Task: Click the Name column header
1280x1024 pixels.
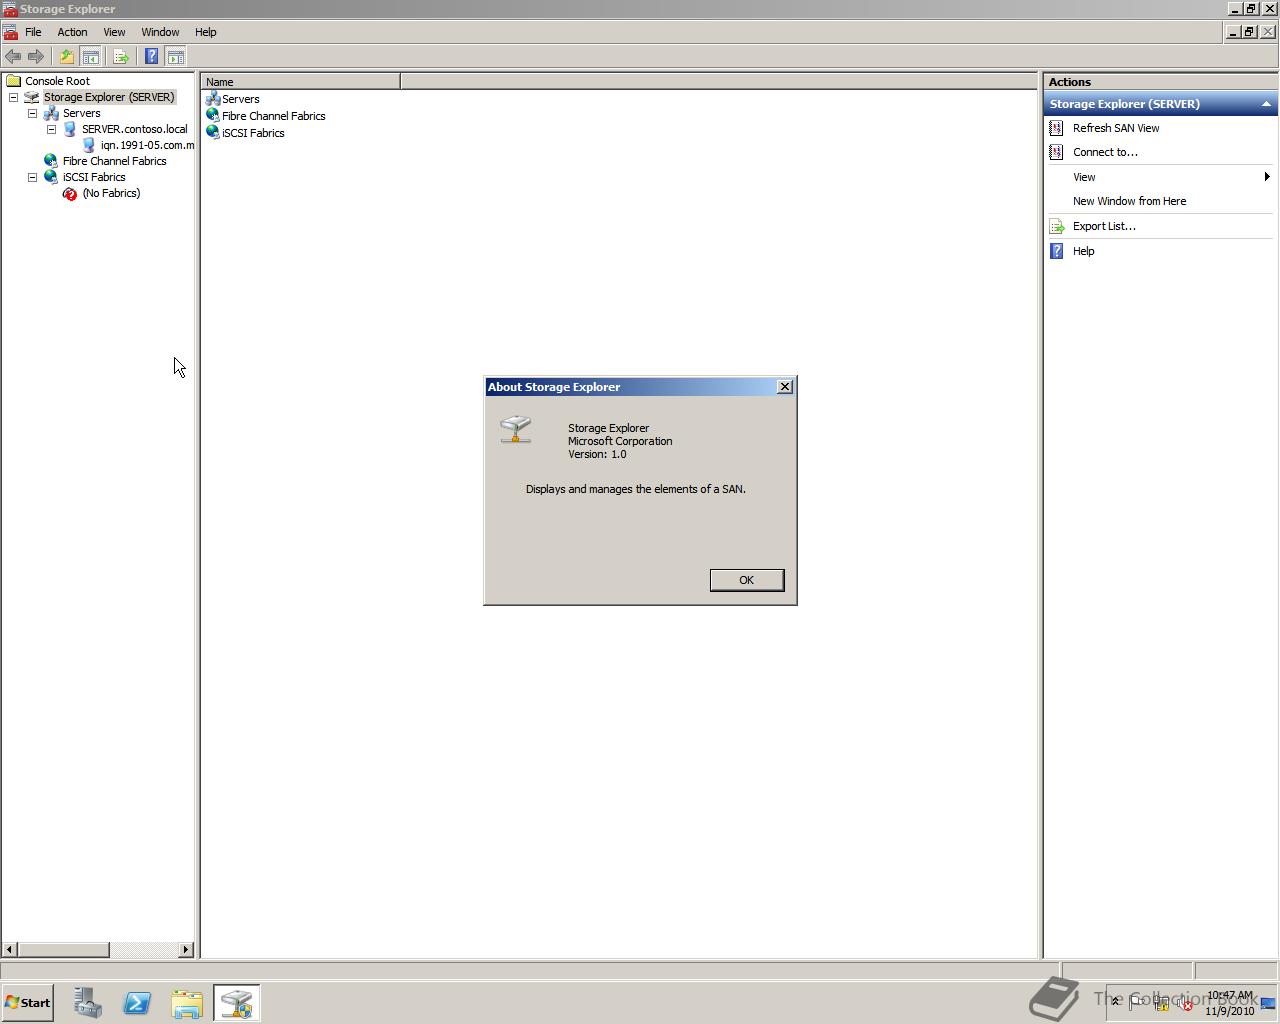Action: click(x=300, y=82)
